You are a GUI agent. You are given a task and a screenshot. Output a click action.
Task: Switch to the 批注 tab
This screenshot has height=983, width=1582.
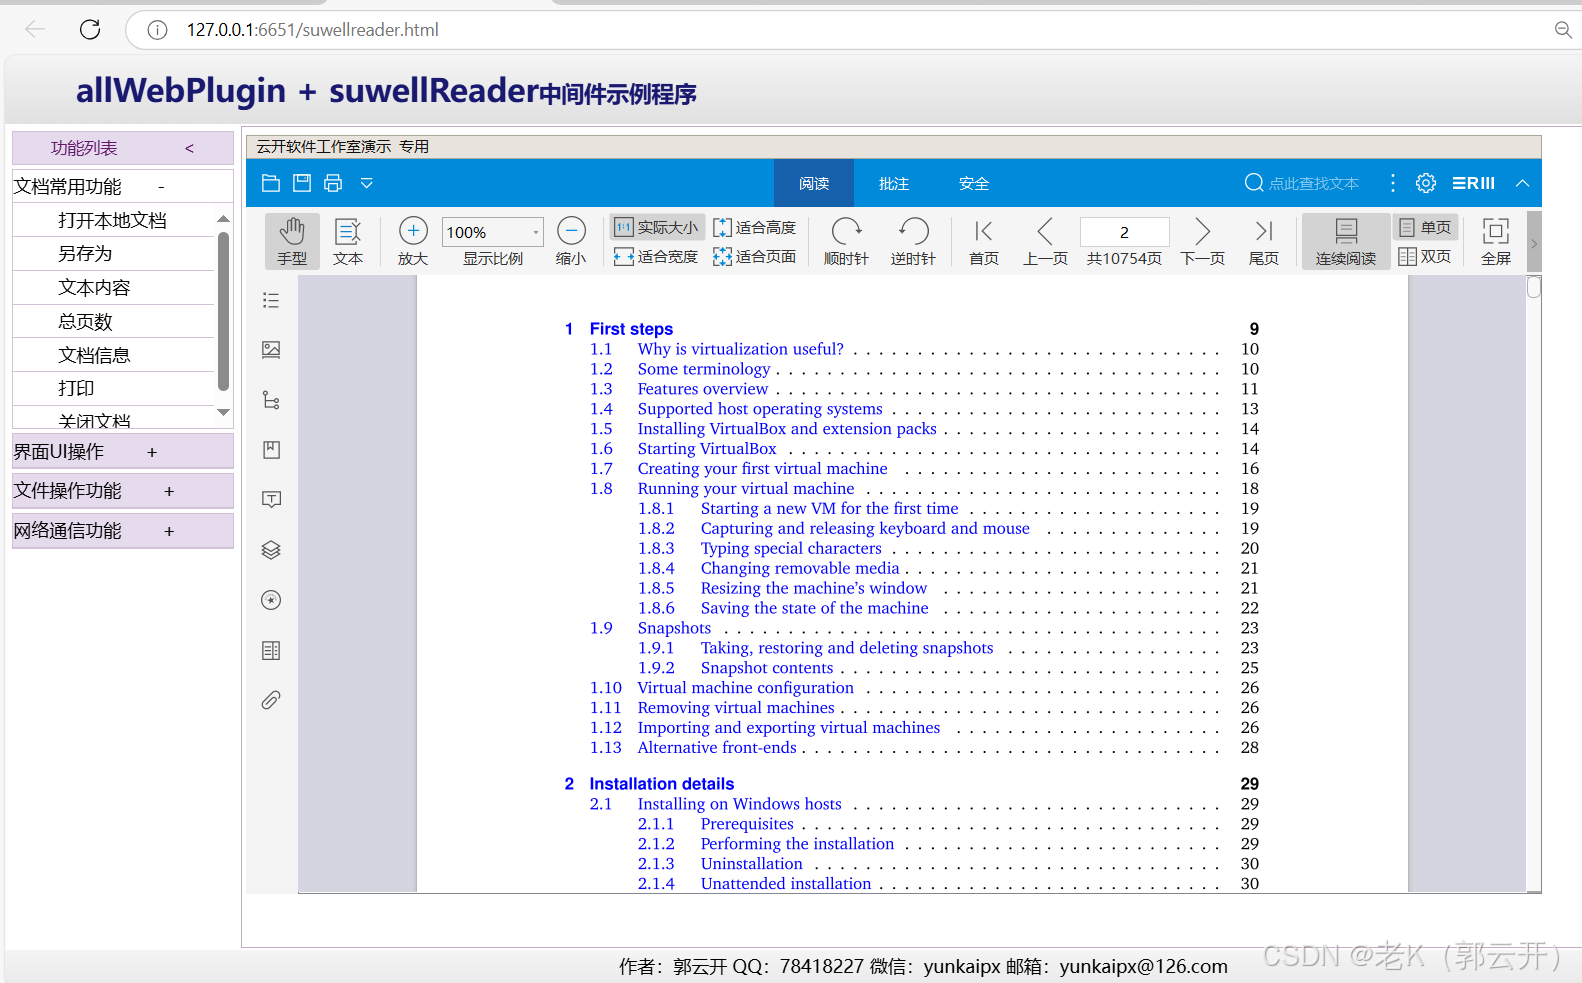894,183
